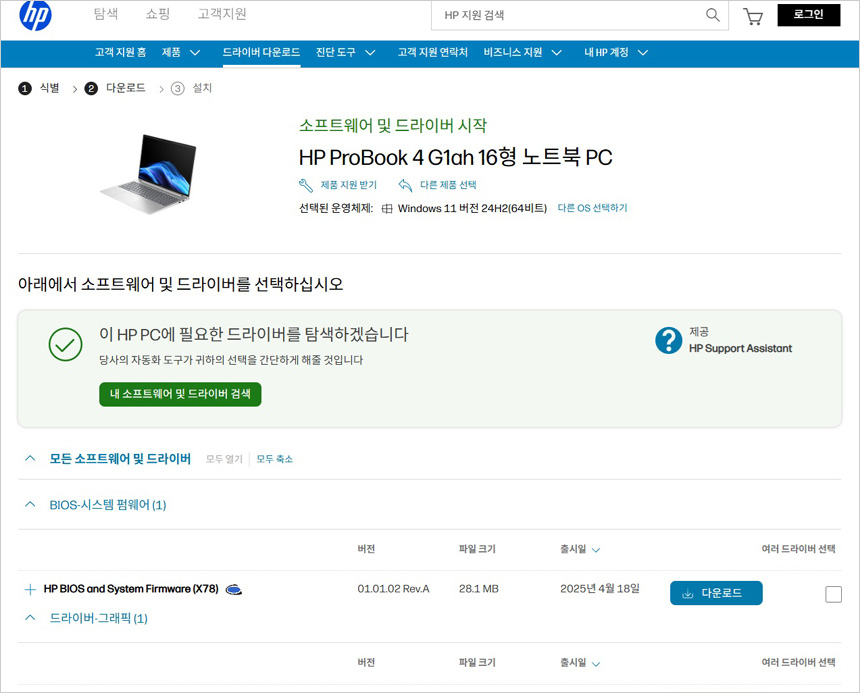Collapse the BIOS-시스템 펌웨어 section

coord(30,505)
